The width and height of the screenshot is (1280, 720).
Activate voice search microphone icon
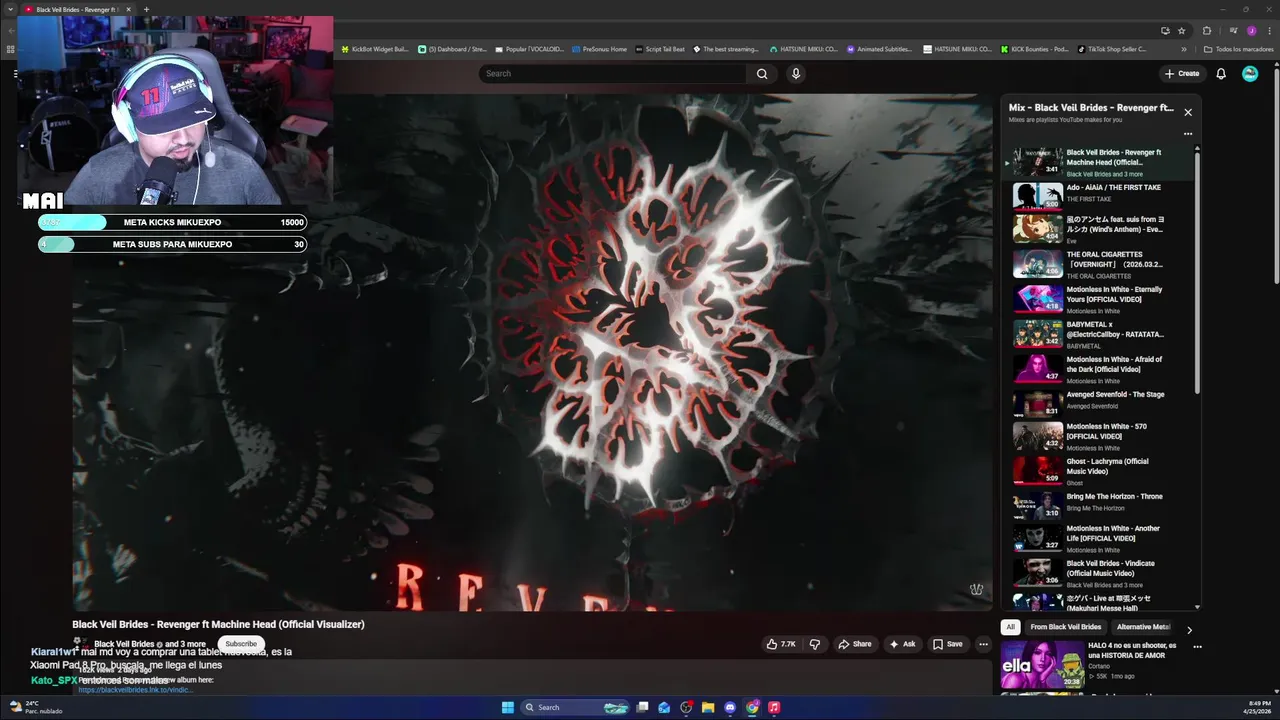click(796, 73)
